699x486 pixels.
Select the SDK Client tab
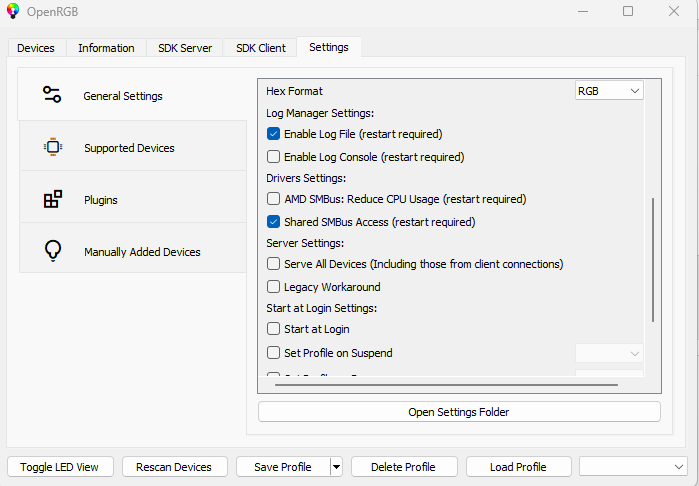tap(261, 48)
